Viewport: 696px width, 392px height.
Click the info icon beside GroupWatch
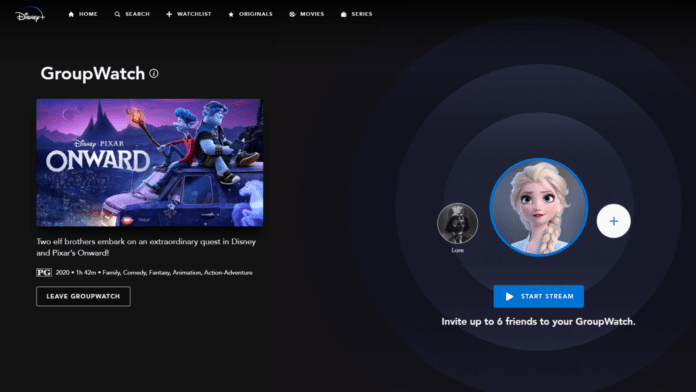click(x=154, y=74)
